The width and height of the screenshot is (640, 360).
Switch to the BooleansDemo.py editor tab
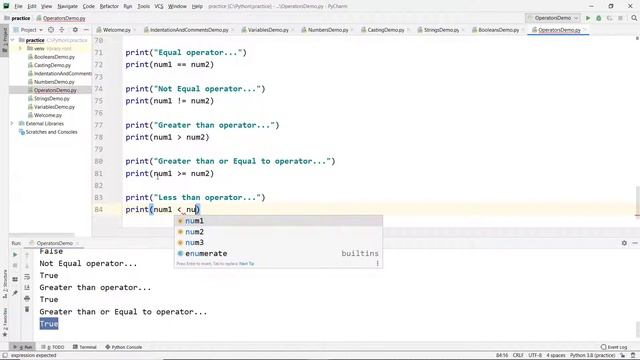pyautogui.click(x=498, y=30)
